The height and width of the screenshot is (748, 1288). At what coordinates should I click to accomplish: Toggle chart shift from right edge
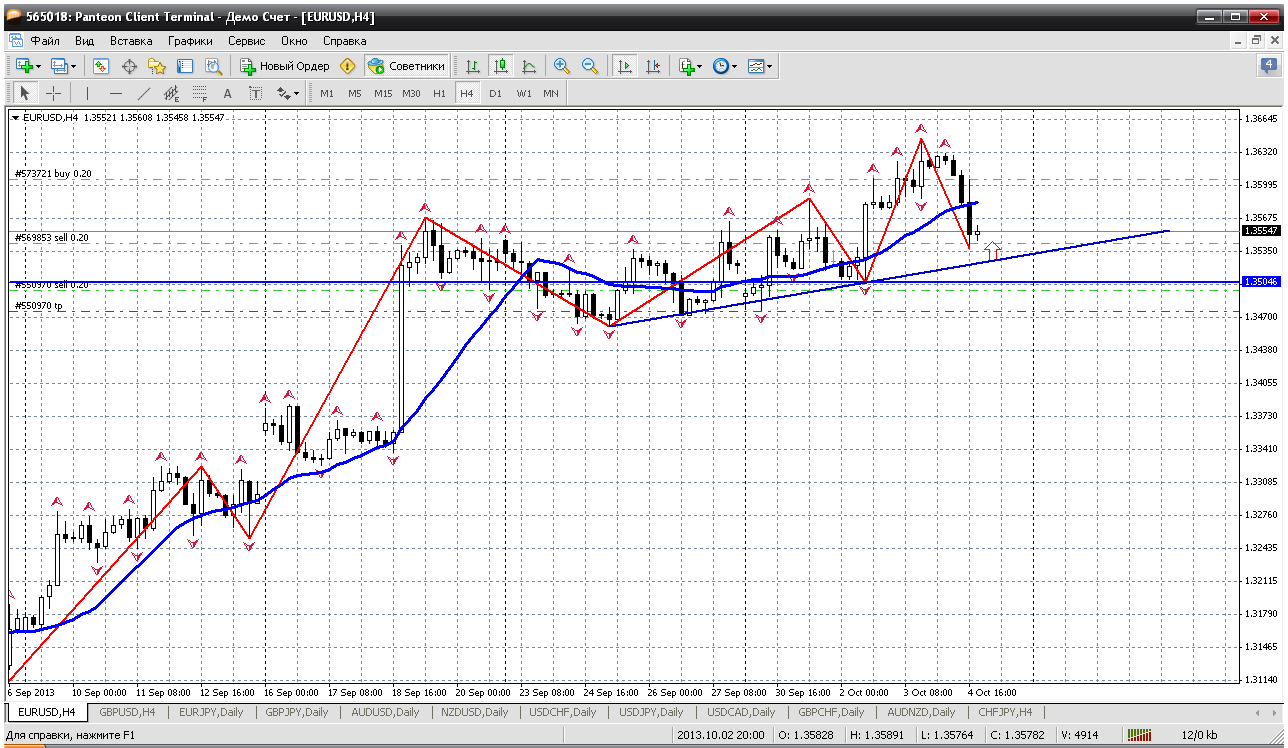coord(653,66)
